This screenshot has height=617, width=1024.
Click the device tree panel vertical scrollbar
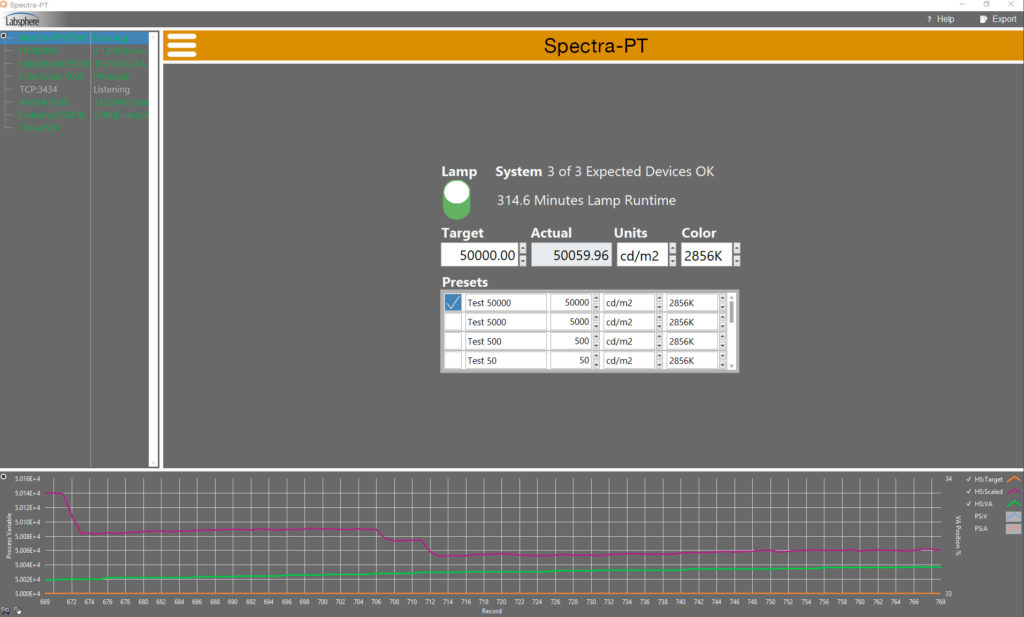(x=153, y=249)
